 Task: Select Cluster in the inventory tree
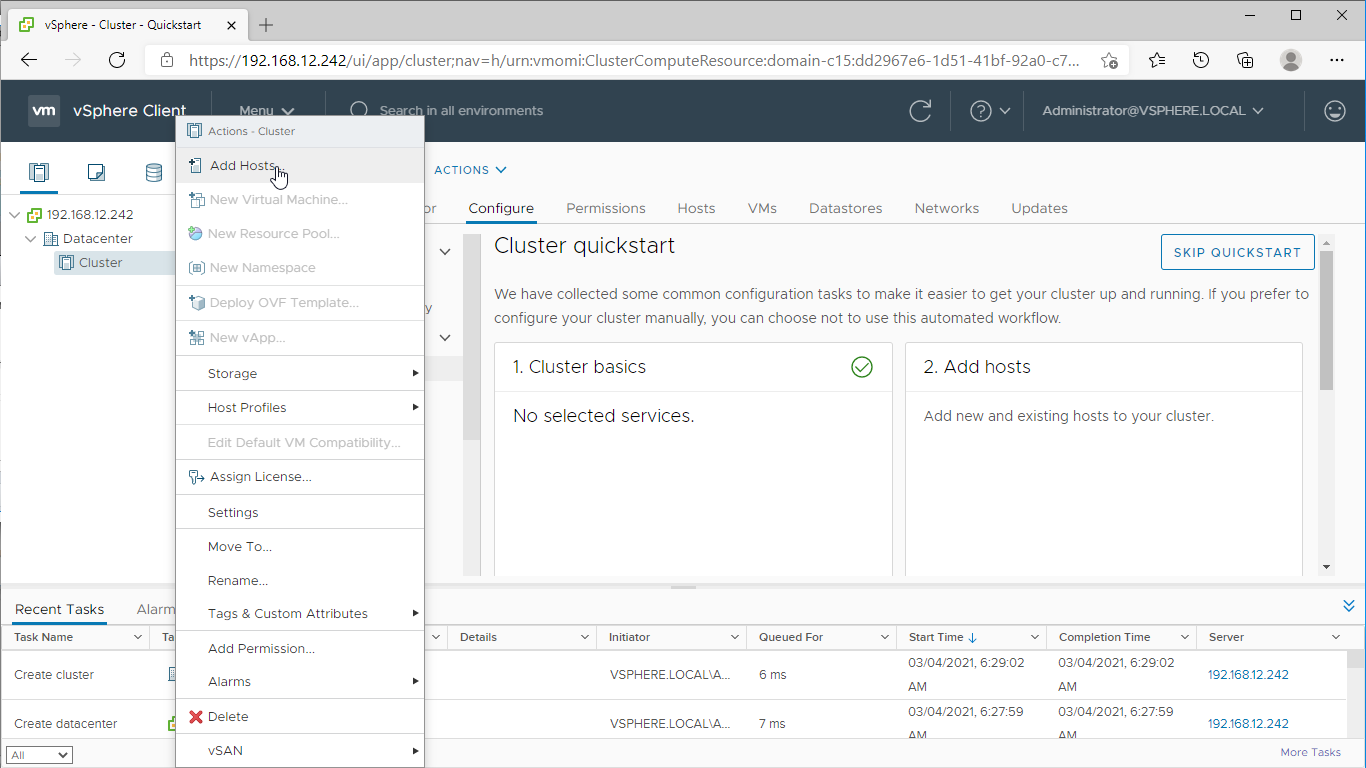coord(100,263)
